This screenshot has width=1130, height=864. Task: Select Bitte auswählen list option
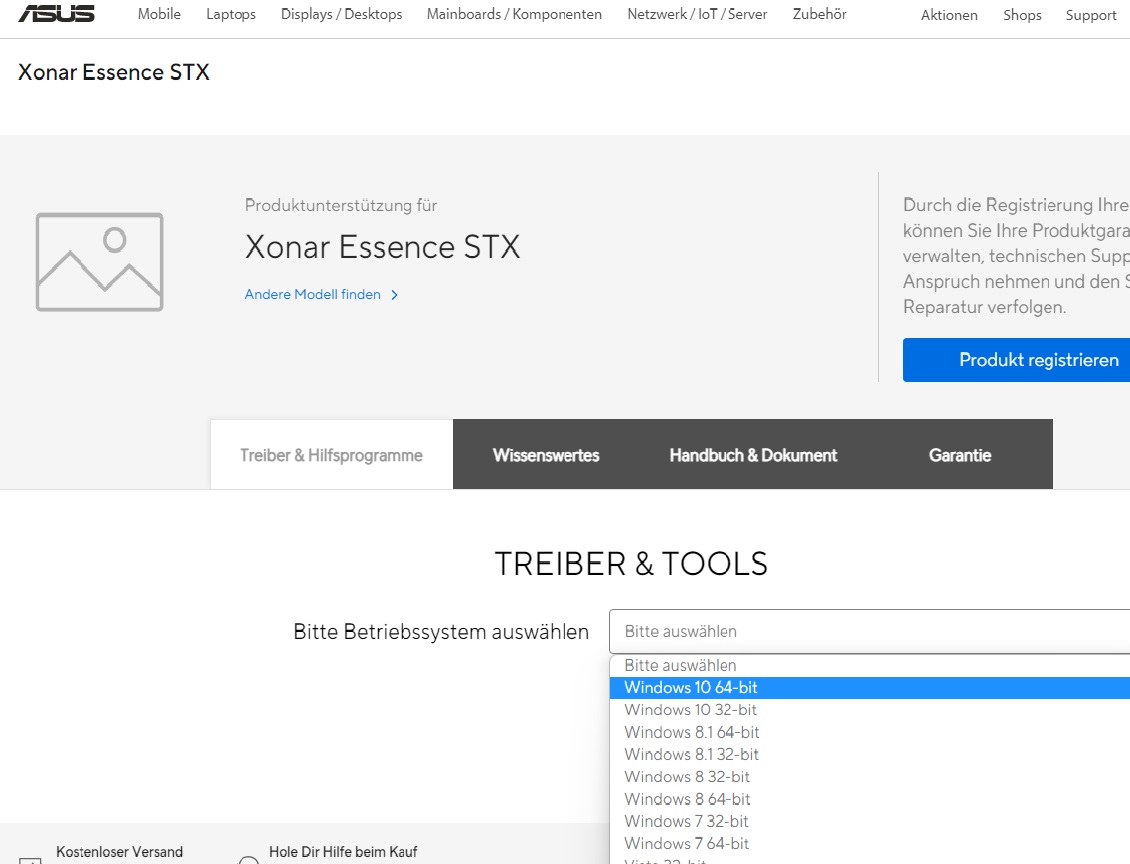pyautogui.click(x=869, y=665)
